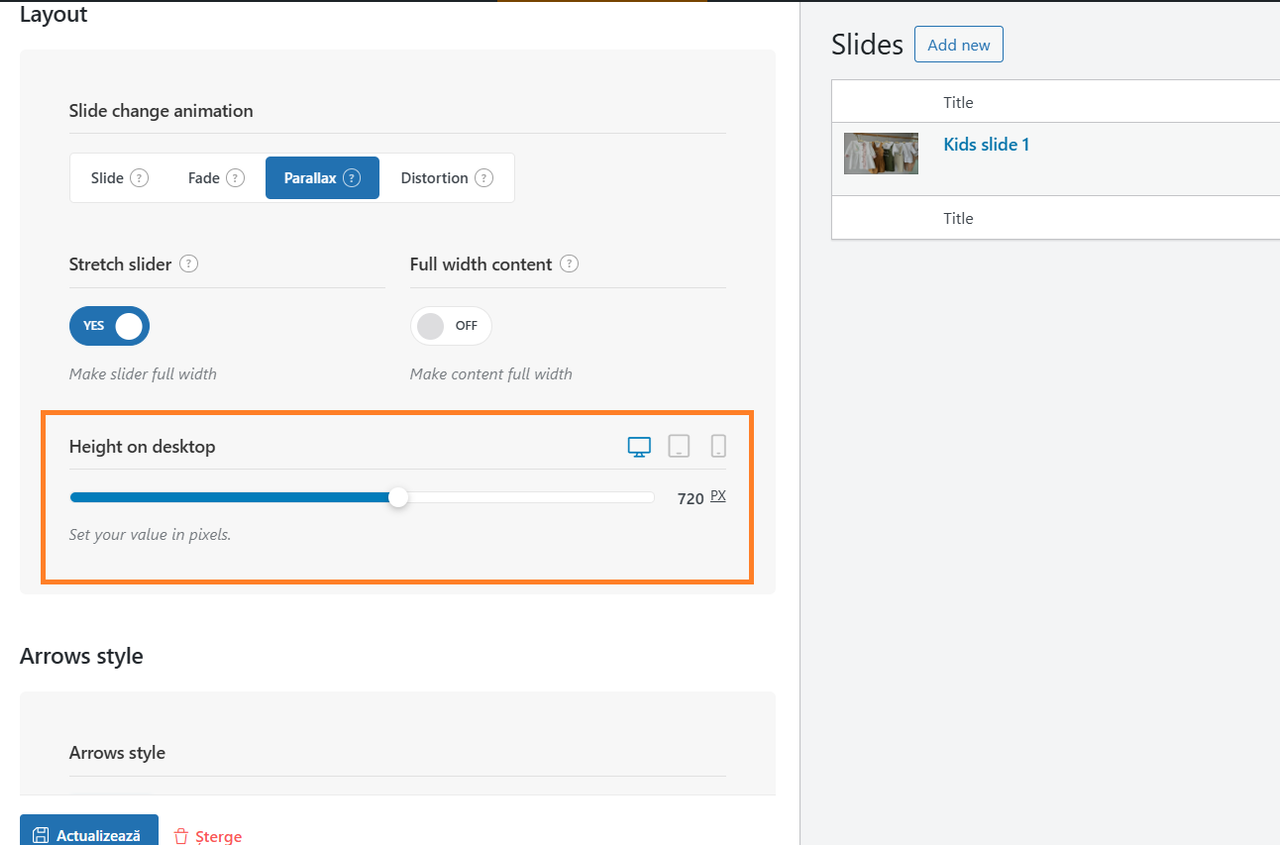Viewport: 1280px width, 845px height.
Task: Click the help icon on Parallax button
Action: pyautogui.click(x=351, y=178)
